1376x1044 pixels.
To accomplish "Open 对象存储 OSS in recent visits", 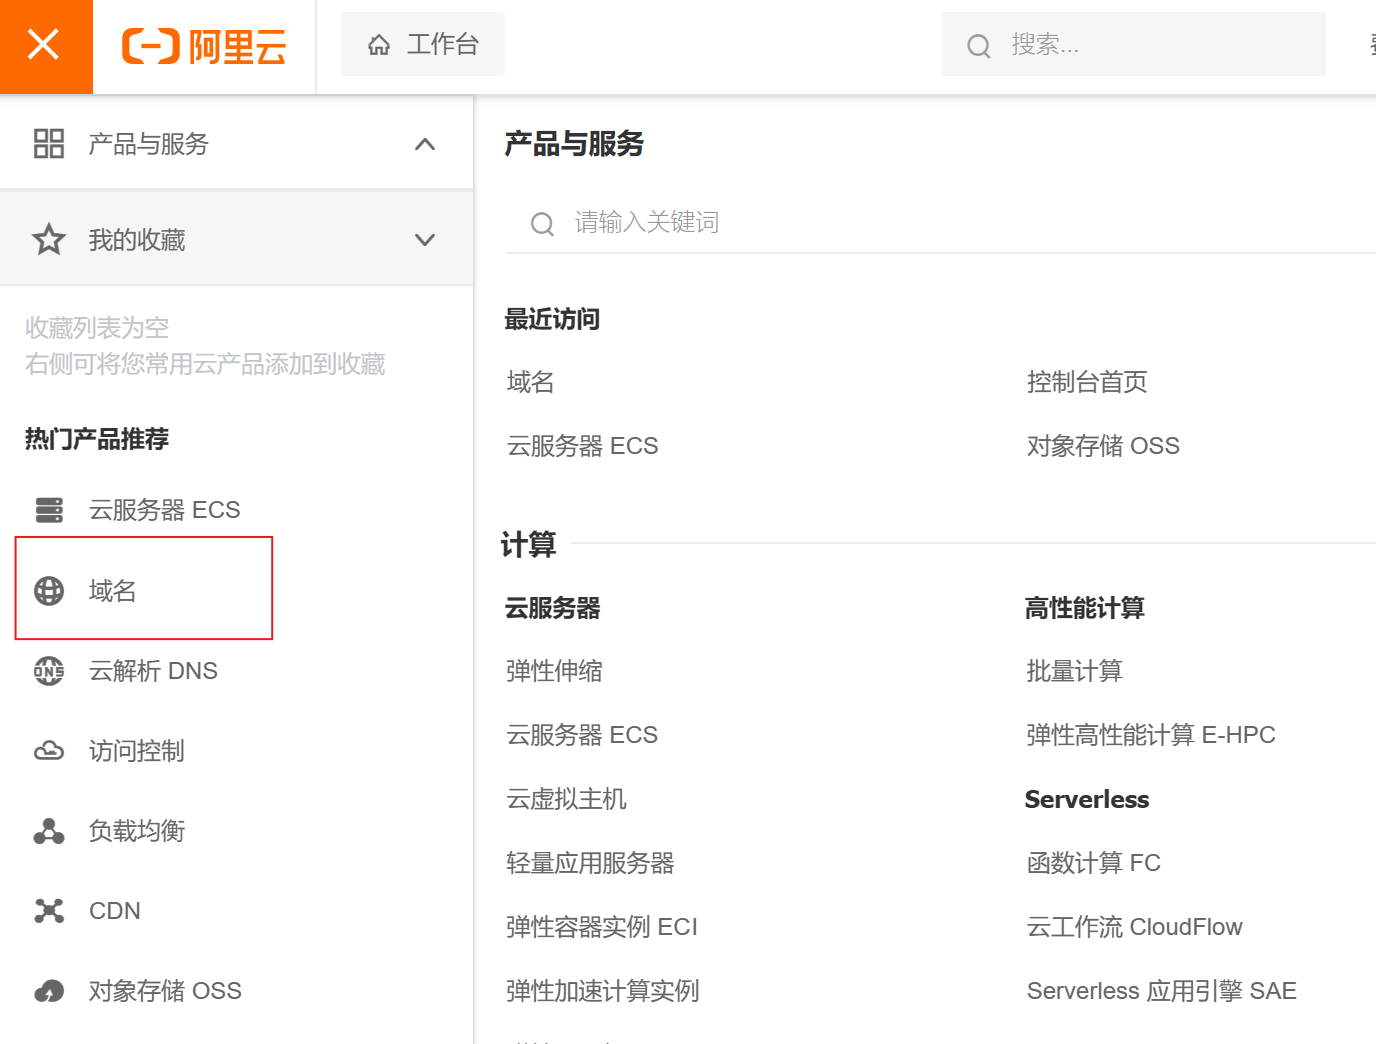I will [x=1103, y=446].
